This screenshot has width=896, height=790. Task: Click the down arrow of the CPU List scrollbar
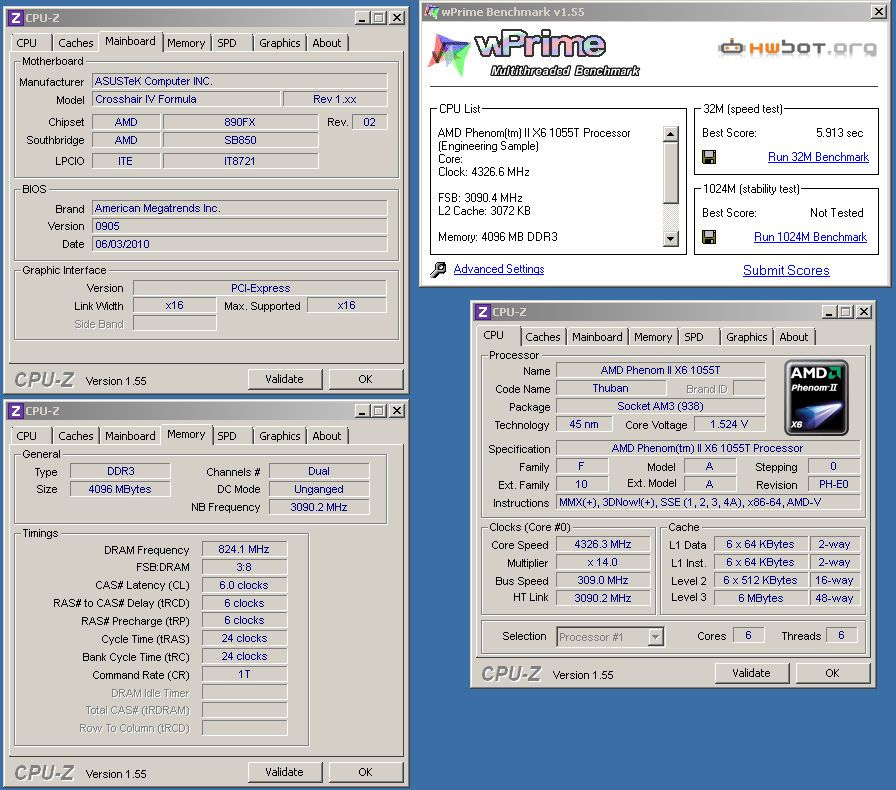tap(671, 238)
